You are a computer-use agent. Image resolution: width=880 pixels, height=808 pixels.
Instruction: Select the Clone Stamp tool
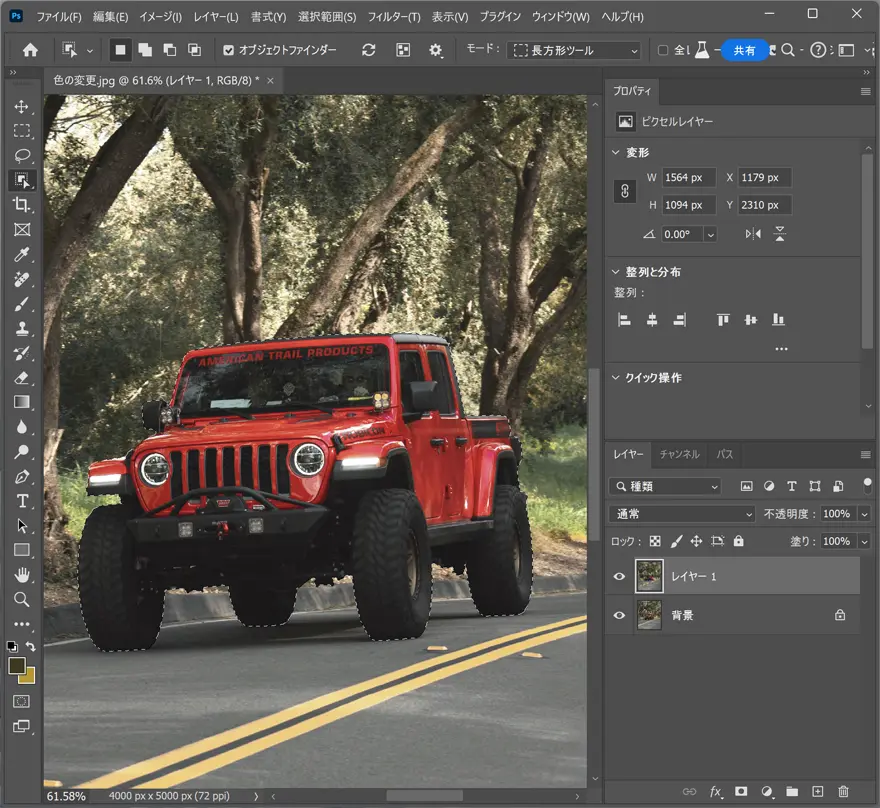[21, 328]
